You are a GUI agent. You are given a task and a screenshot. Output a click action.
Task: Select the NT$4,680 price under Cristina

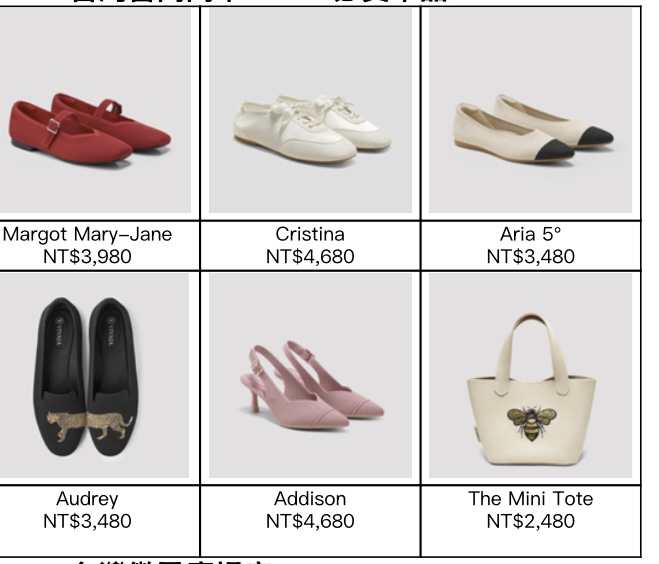coord(310,256)
